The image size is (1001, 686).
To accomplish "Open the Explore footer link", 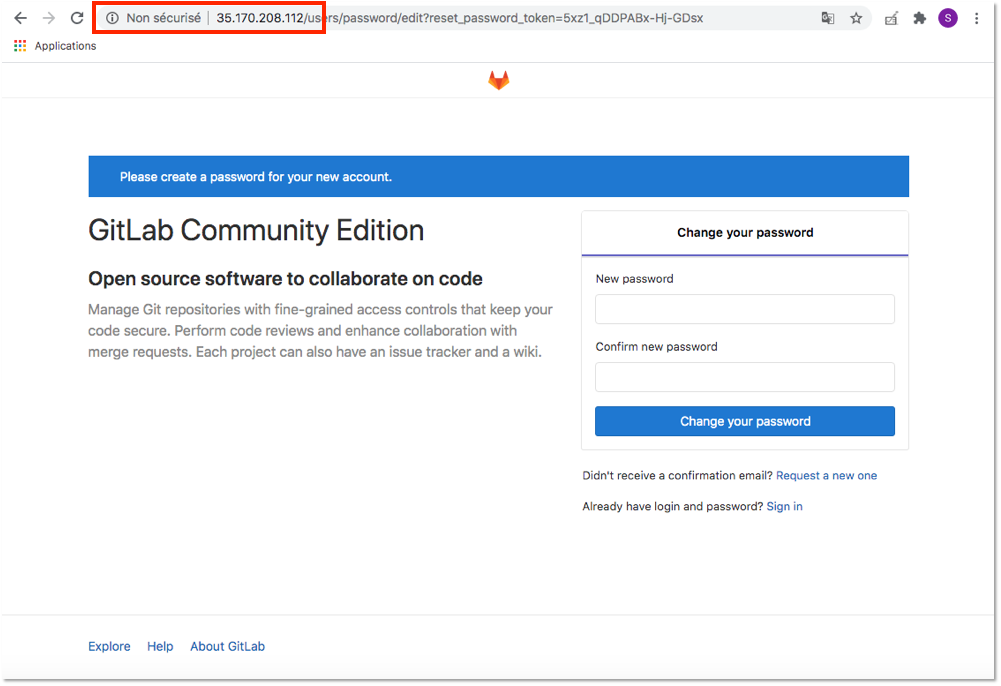I will 109,646.
